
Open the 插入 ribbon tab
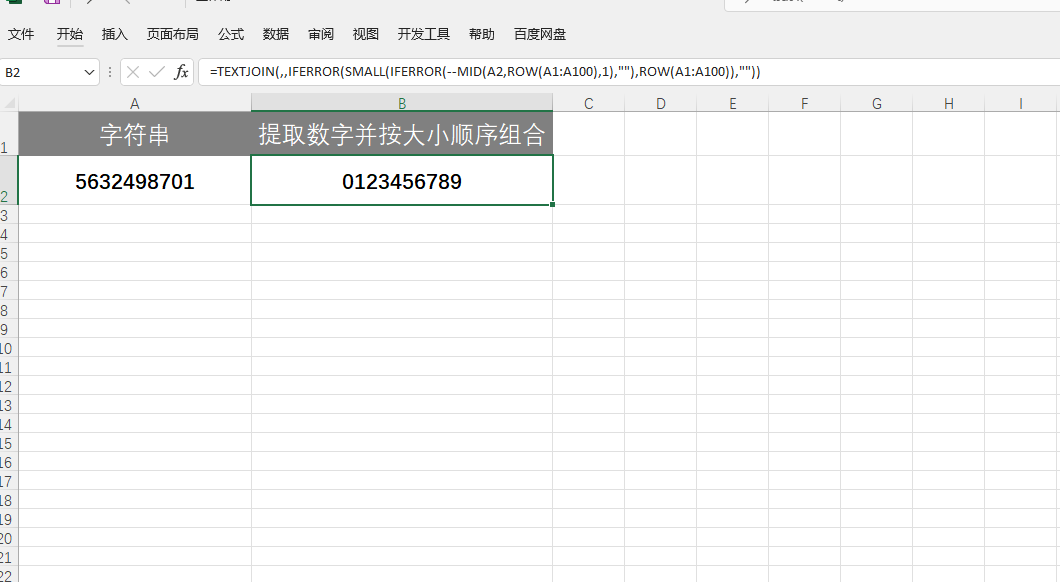coord(114,34)
